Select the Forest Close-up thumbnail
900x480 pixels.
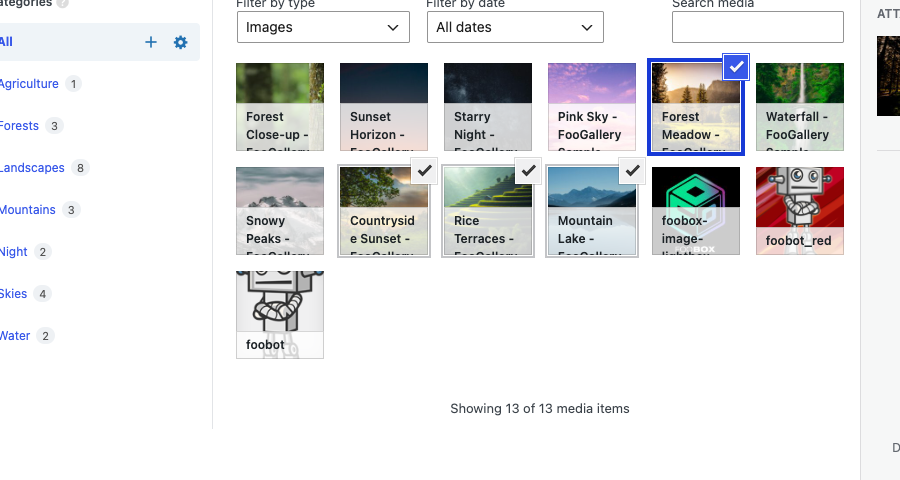pyautogui.click(x=280, y=107)
